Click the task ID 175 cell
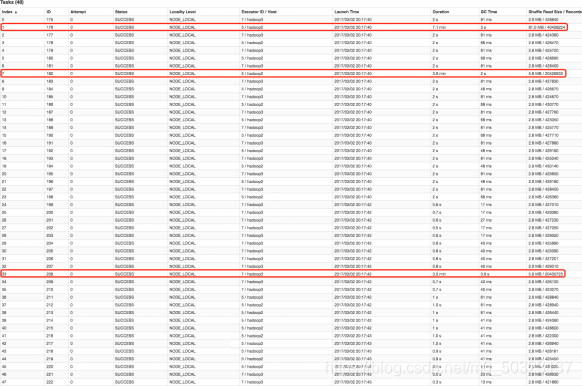The image size is (582, 386). (50, 20)
